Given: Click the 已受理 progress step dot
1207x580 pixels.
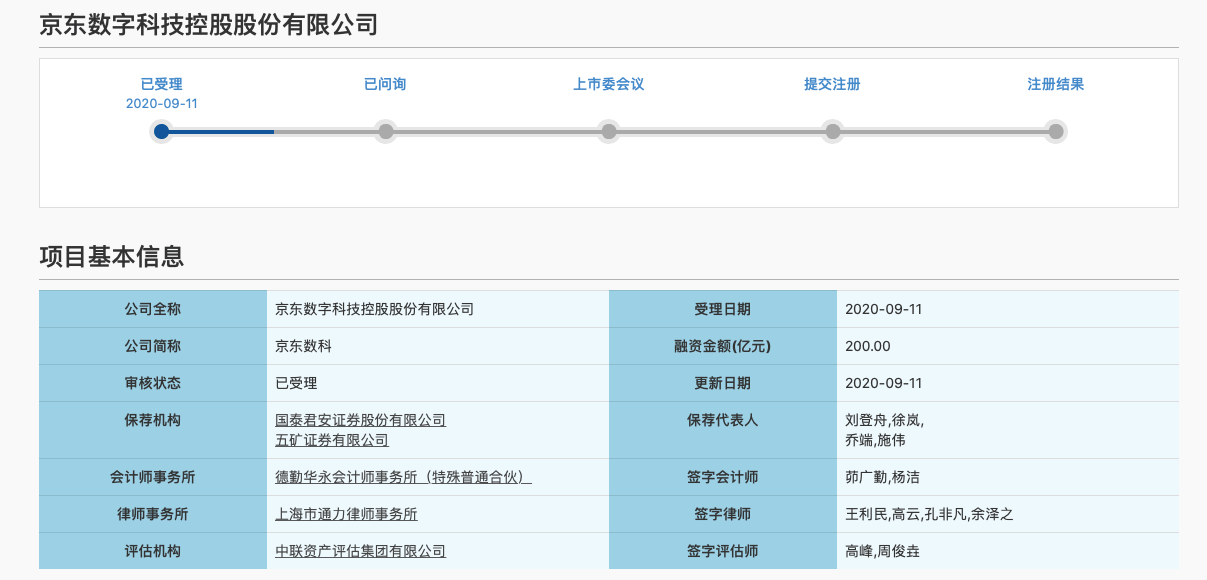Looking at the screenshot, I should (162, 131).
